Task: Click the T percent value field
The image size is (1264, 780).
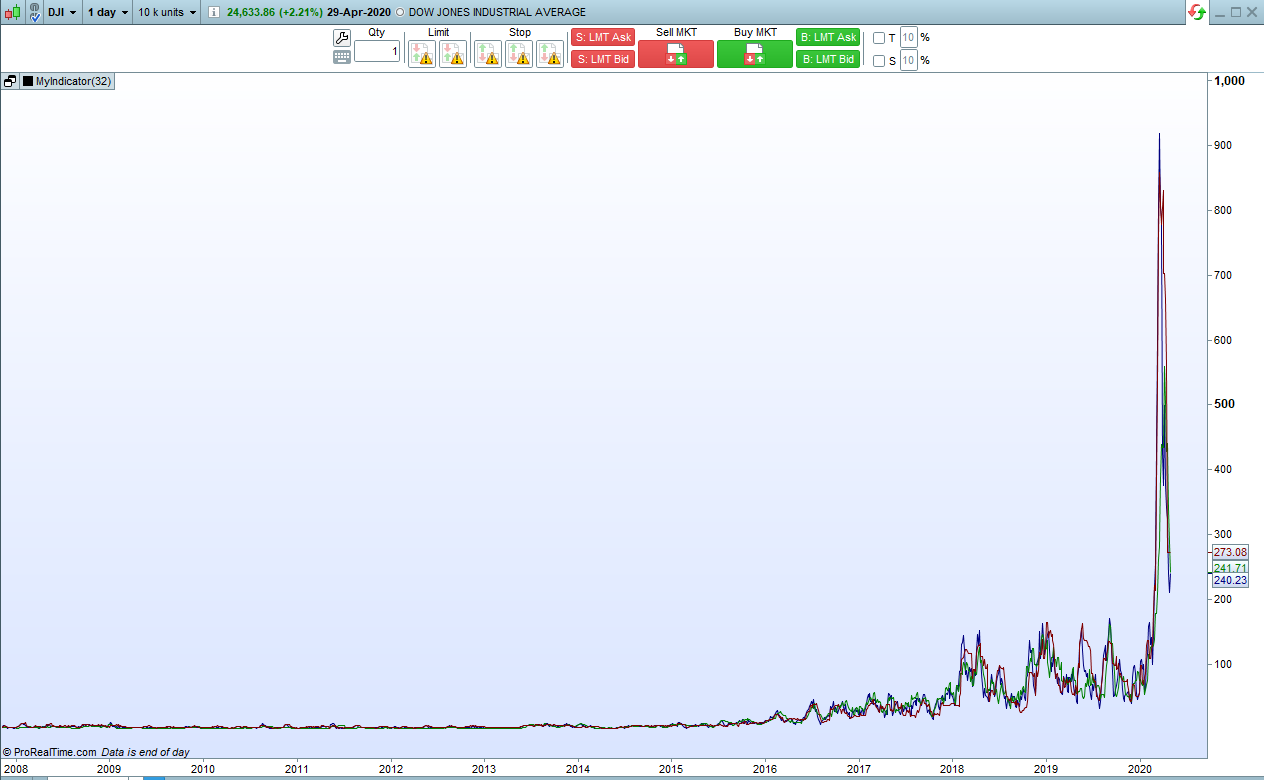Action: (x=909, y=38)
